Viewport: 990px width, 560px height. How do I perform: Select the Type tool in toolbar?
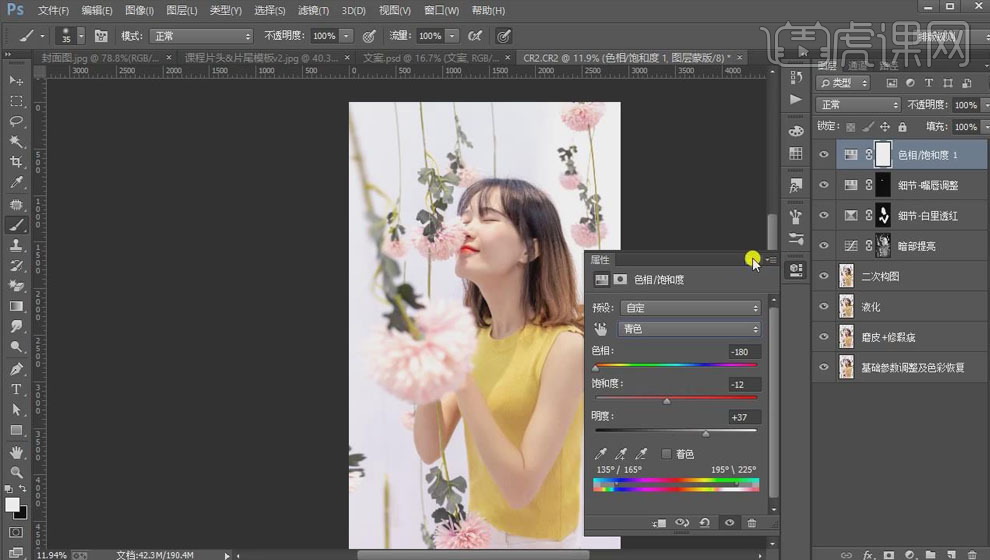coord(16,389)
